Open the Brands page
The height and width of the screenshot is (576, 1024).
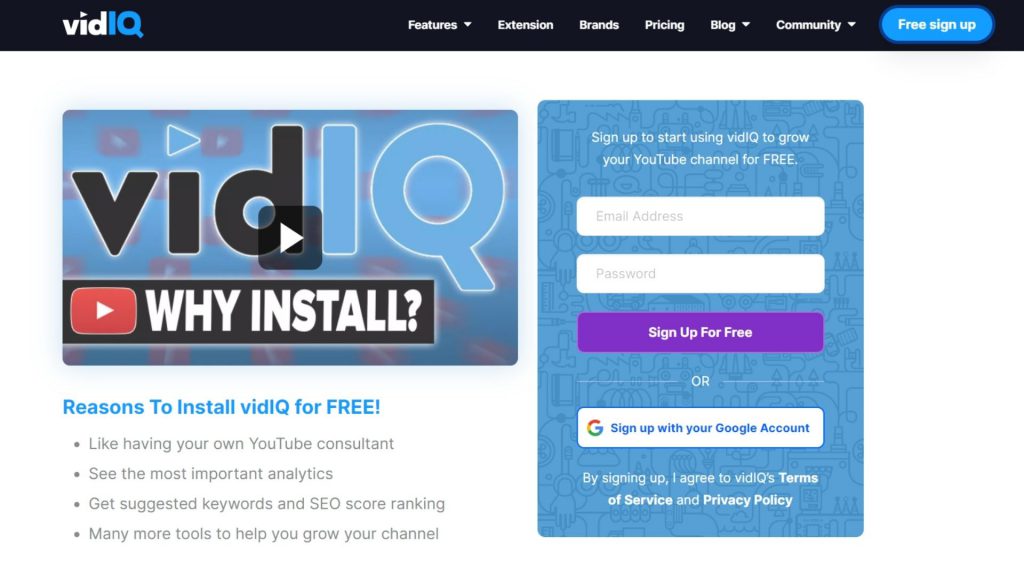pyautogui.click(x=599, y=25)
